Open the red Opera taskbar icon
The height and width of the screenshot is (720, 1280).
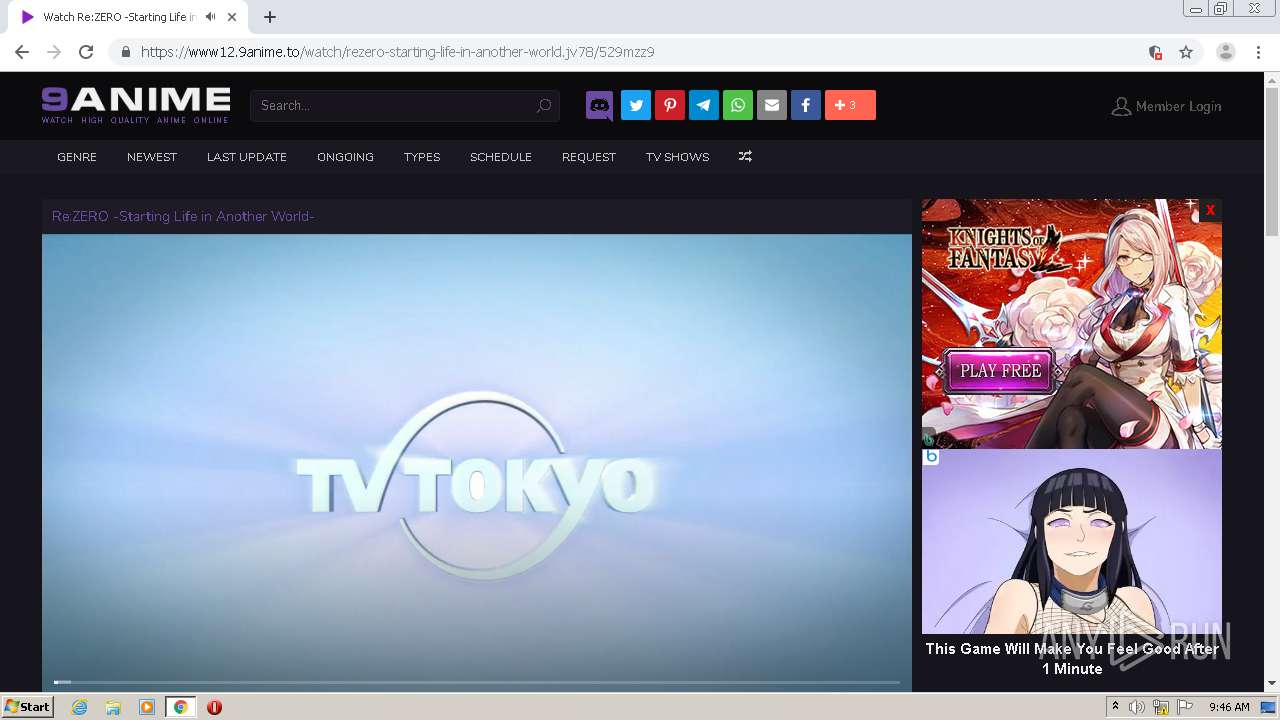click(214, 707)
